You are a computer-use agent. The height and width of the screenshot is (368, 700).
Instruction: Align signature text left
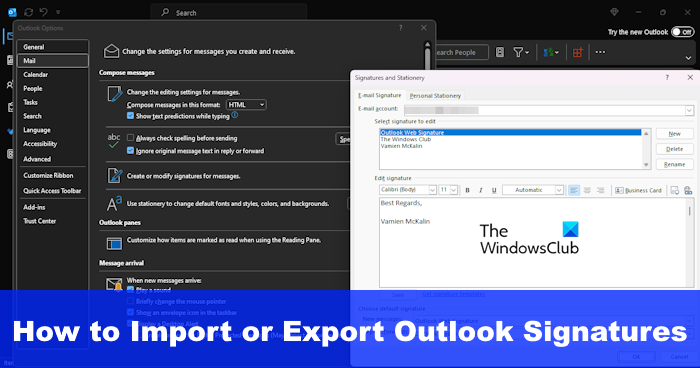574,190
